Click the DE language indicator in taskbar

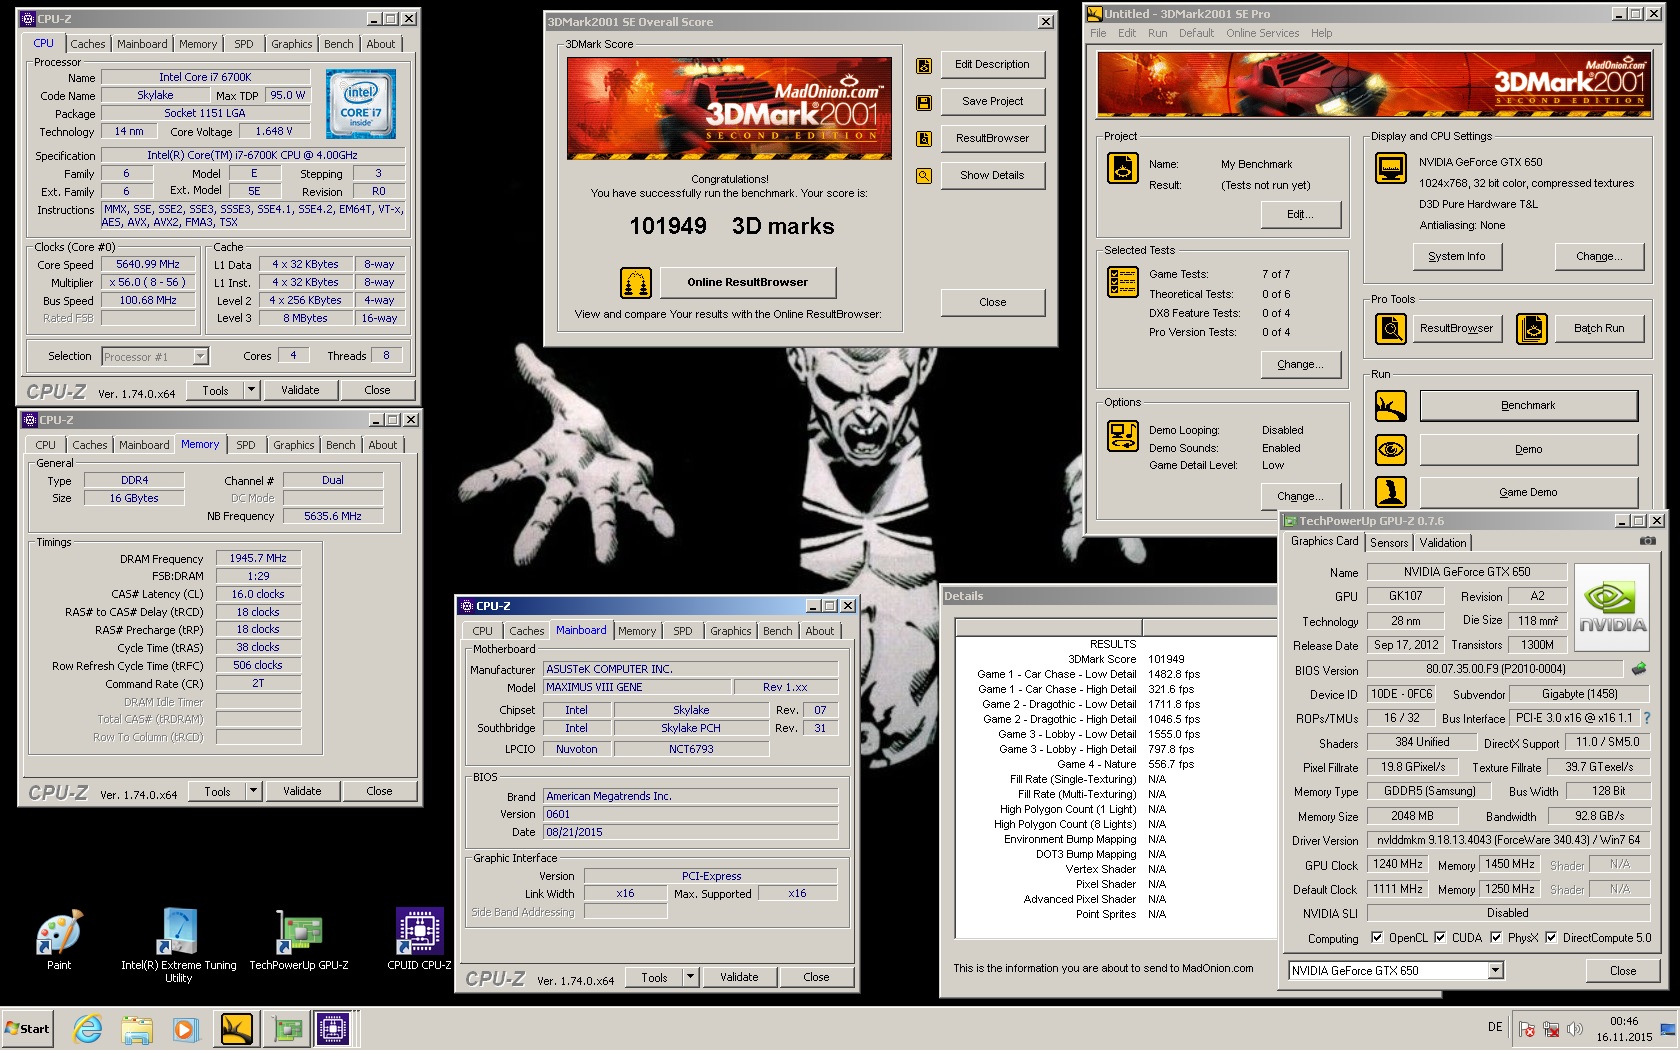click(1494, 1027)
